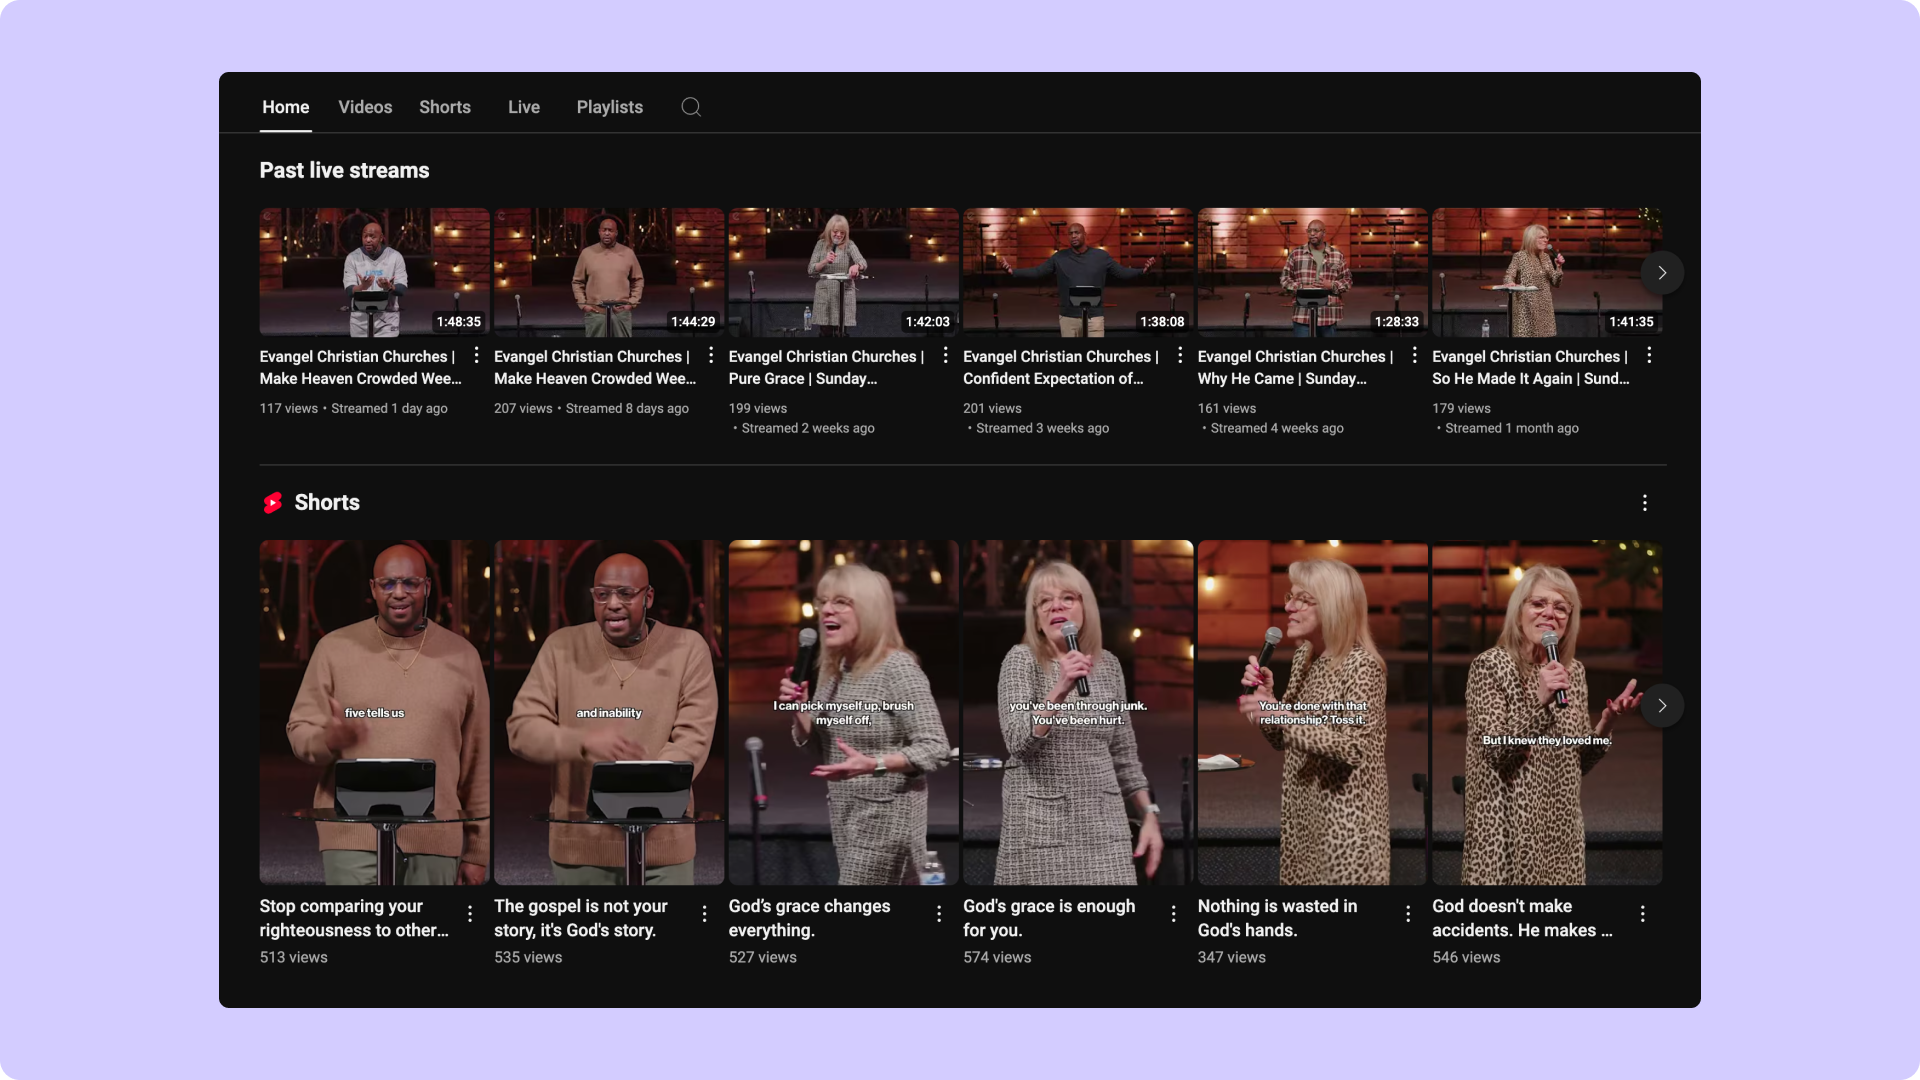Image resolution: width=1920 pixels, height=1080 pixels.
Task: Open options menu for the 1:48:35 stream
Action: 476,355
